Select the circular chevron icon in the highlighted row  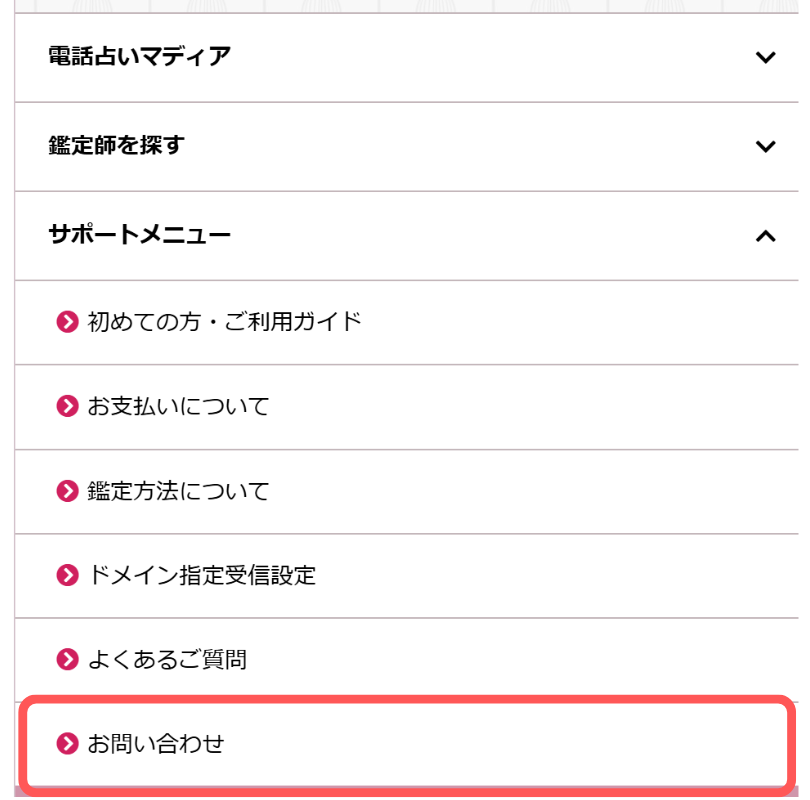[x=67, y=744]
